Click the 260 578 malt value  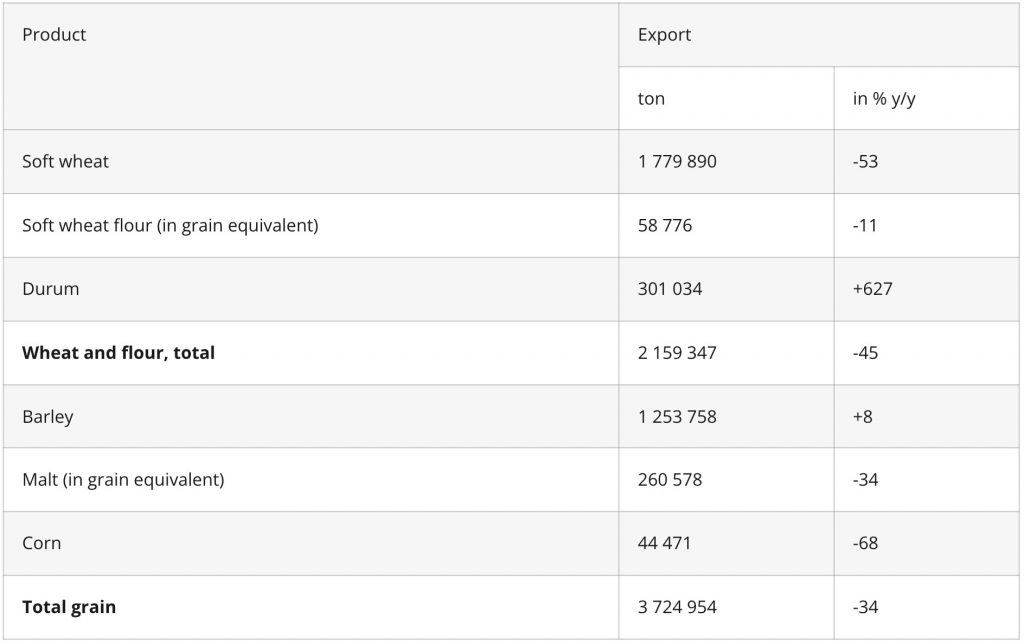tap(669, 480)
